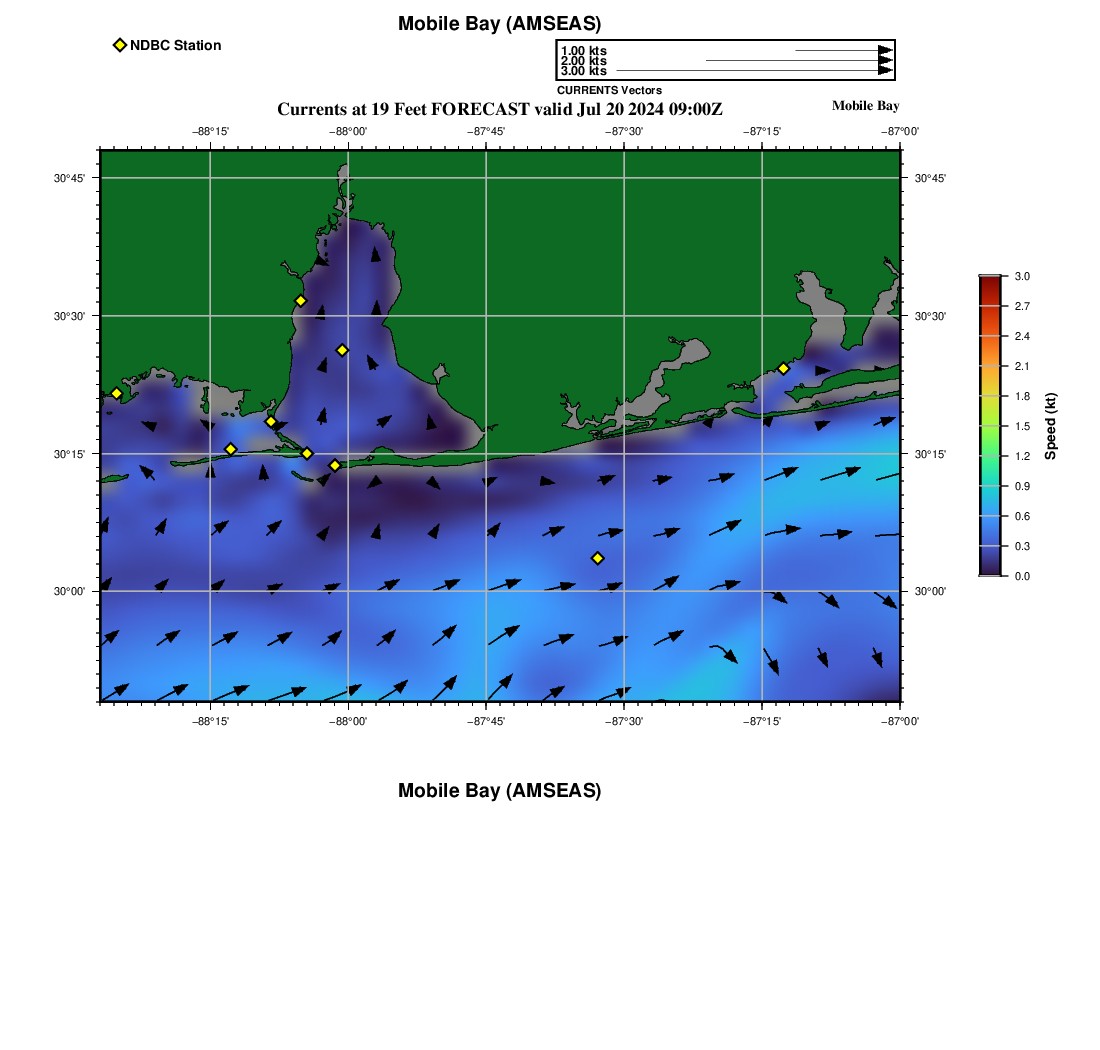
Task: Select the station on Mobile Bay's upper western shore
Action: point(300,301)
